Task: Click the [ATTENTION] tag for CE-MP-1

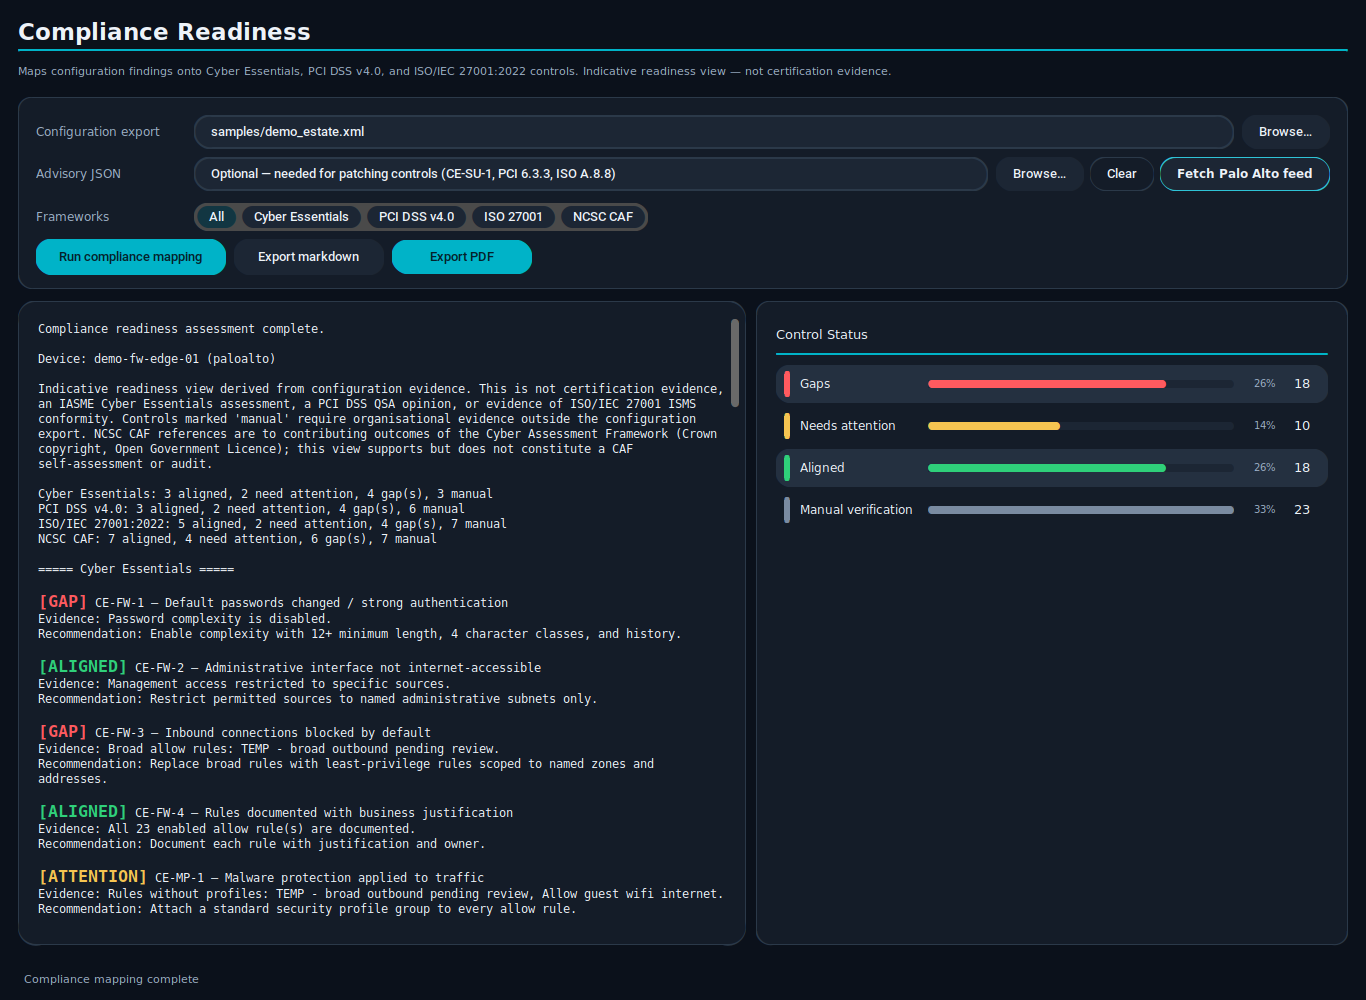Action: 93,877
